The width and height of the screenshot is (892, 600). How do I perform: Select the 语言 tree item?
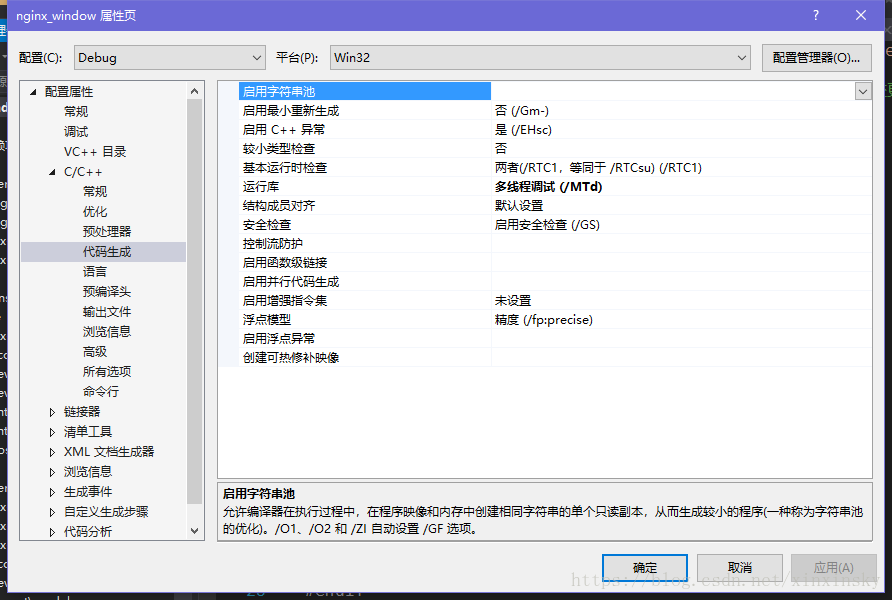pyautogui.click(x=95, y=272)
